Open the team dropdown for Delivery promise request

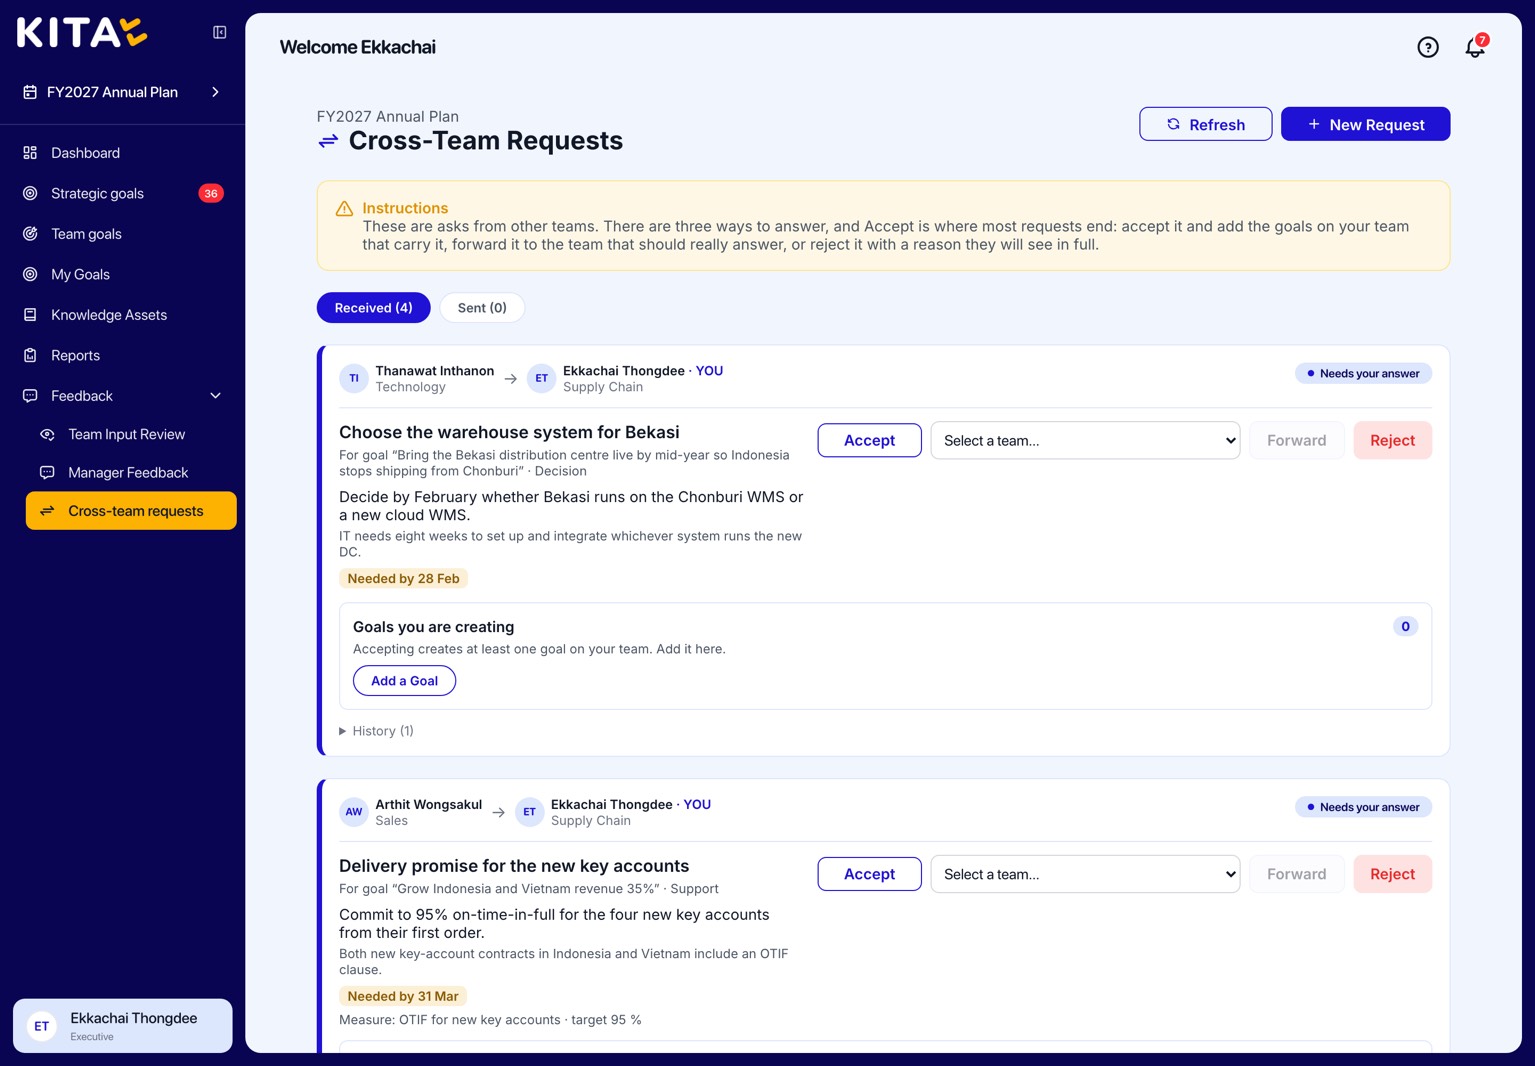click(1085, 874)
